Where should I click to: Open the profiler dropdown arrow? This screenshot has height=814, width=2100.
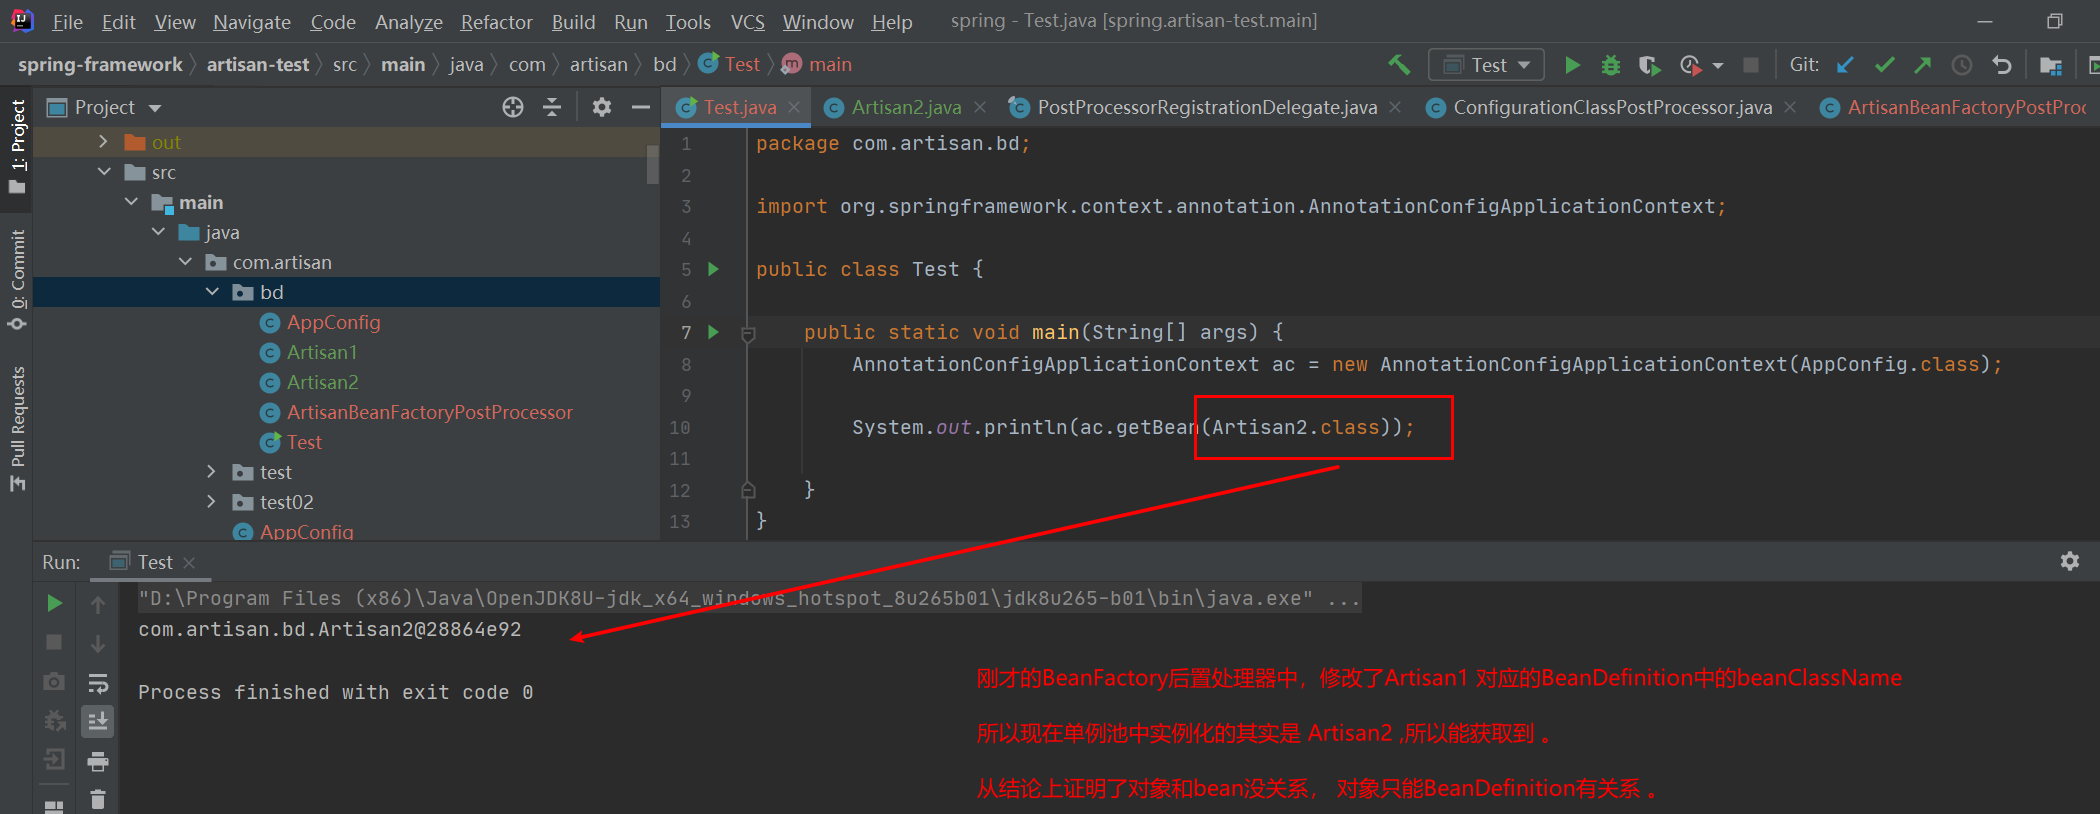point(1718,66)
